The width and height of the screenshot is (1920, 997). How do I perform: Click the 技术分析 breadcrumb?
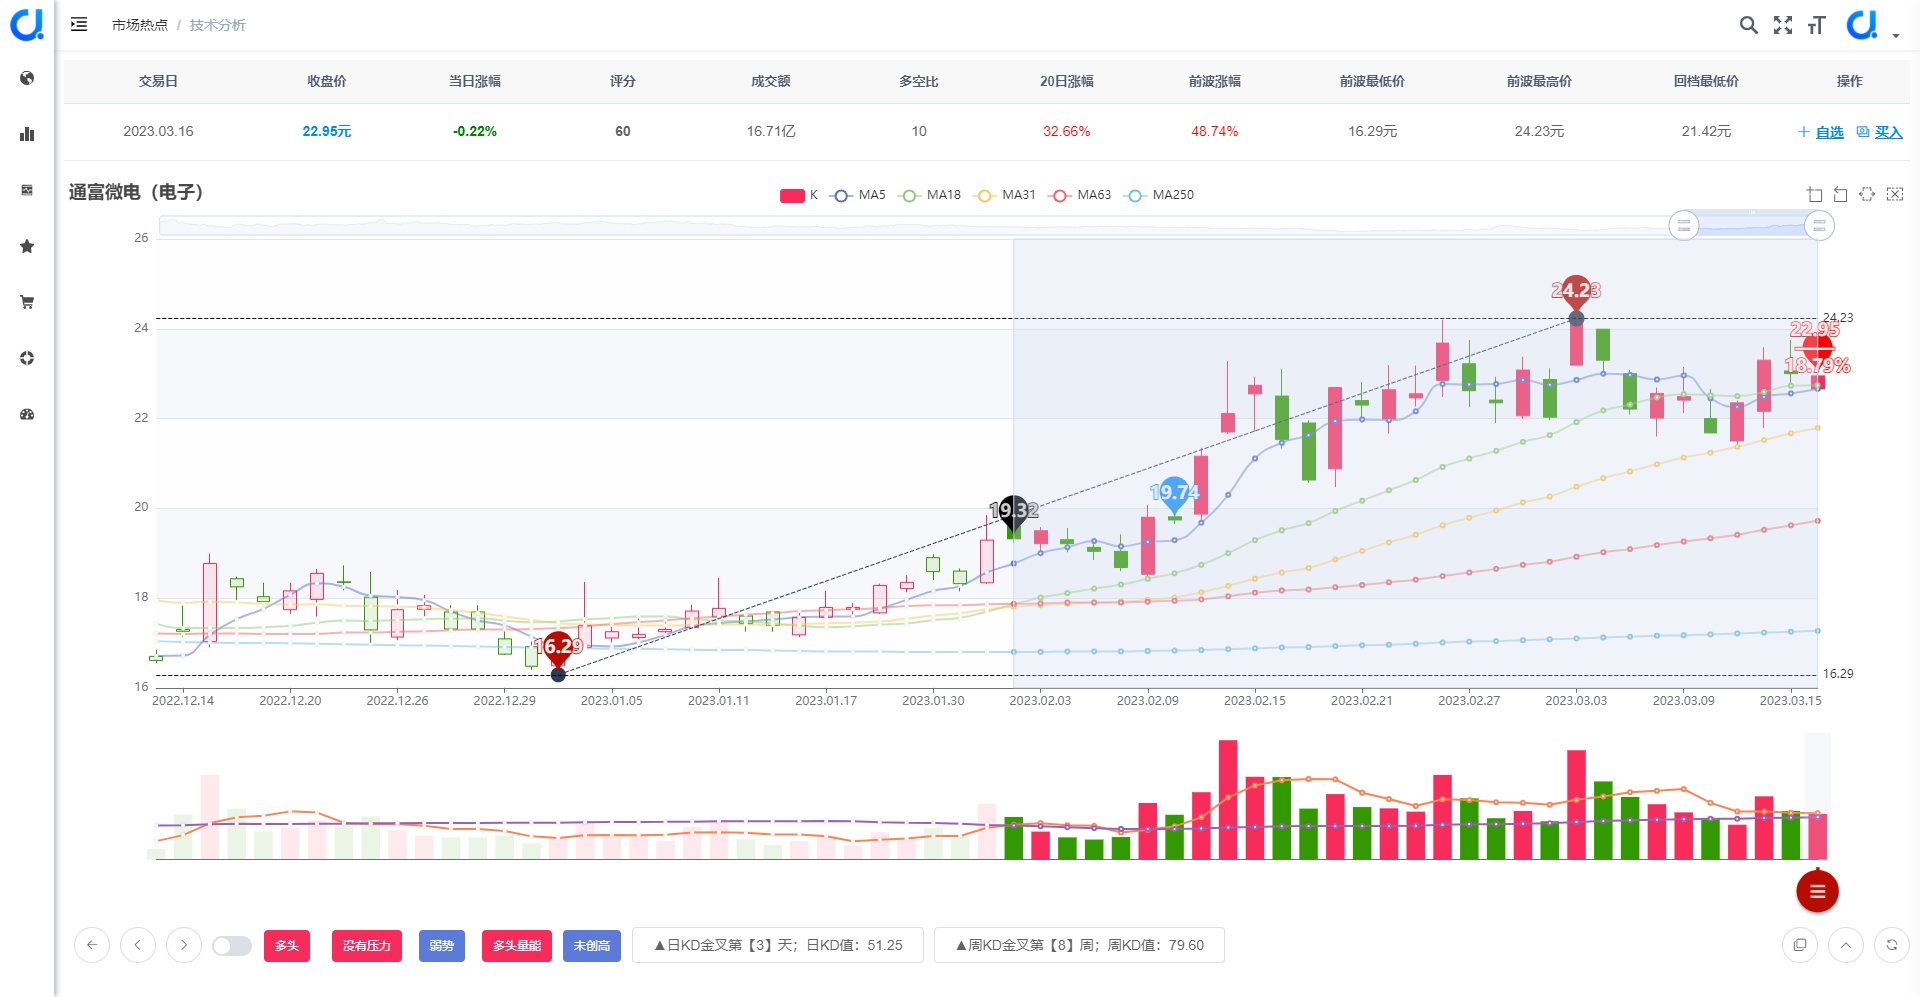pos(218,25)
